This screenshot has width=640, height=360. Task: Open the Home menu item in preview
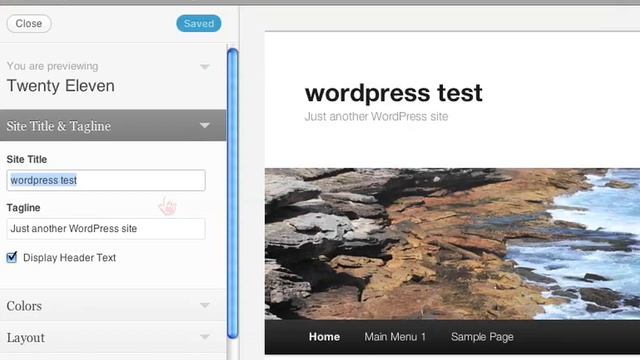(324, 337)
